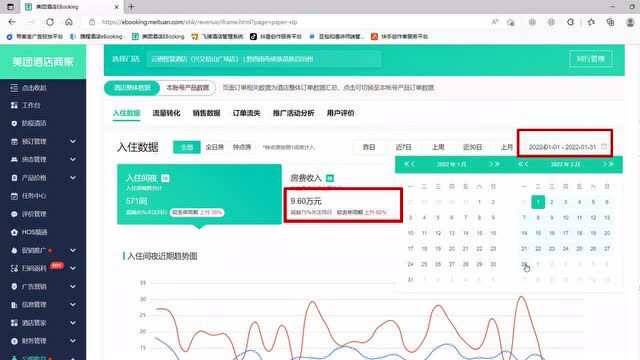This screenshot has width=640, height=360.
Task: Click the browser back arrow
Action: pos(12,22)
